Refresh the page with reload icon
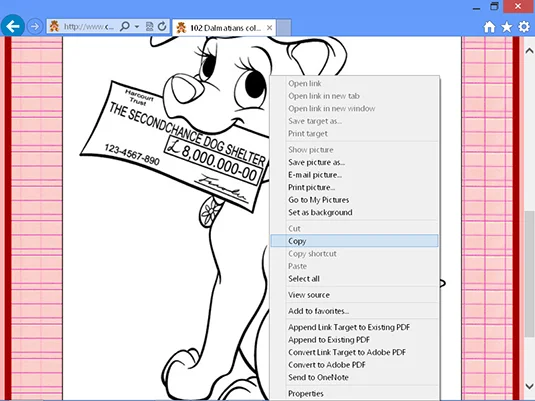 (x=162, y=26)
